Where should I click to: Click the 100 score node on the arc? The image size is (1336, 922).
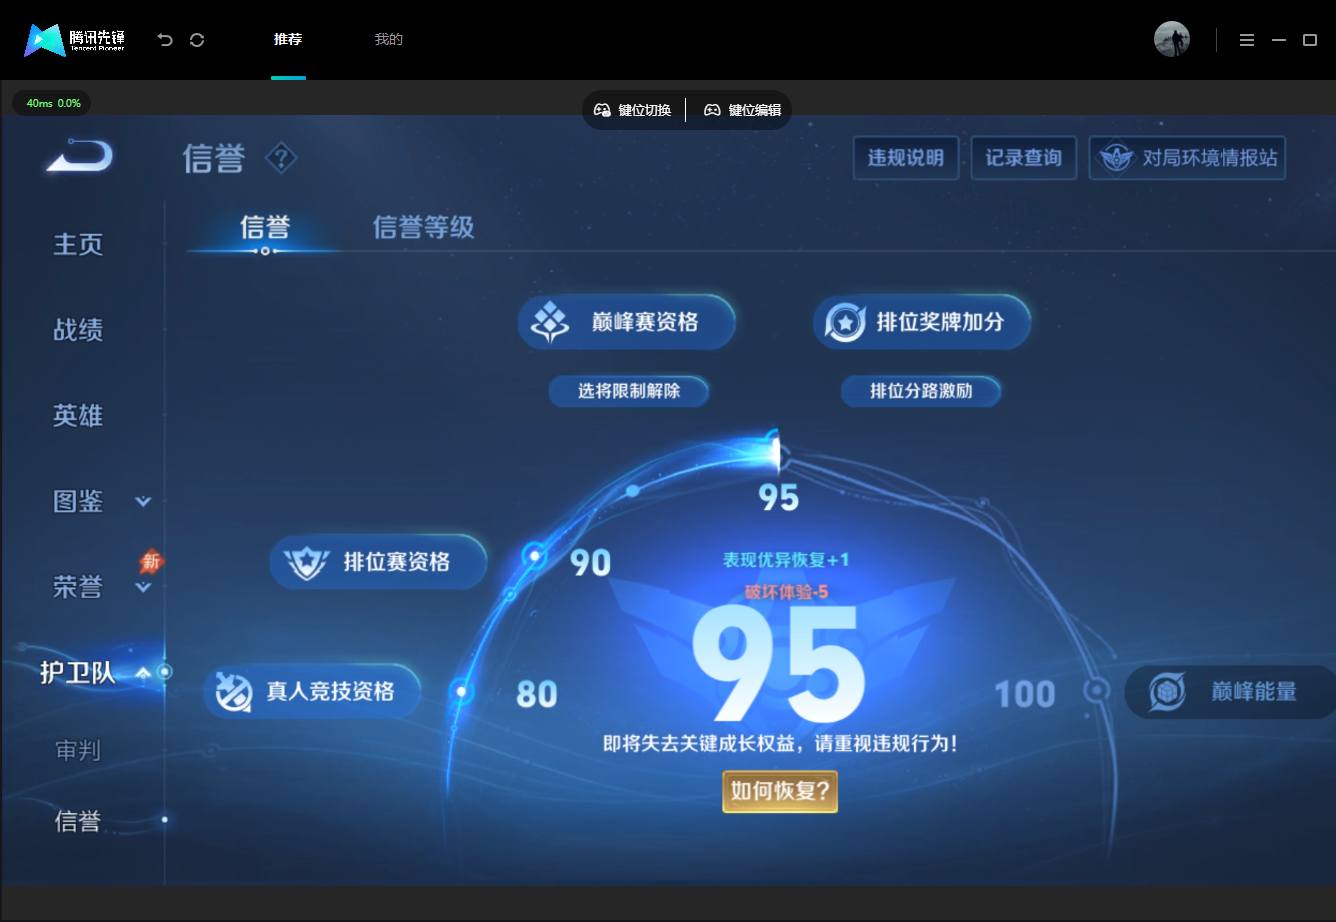[x=1097, y=690]
